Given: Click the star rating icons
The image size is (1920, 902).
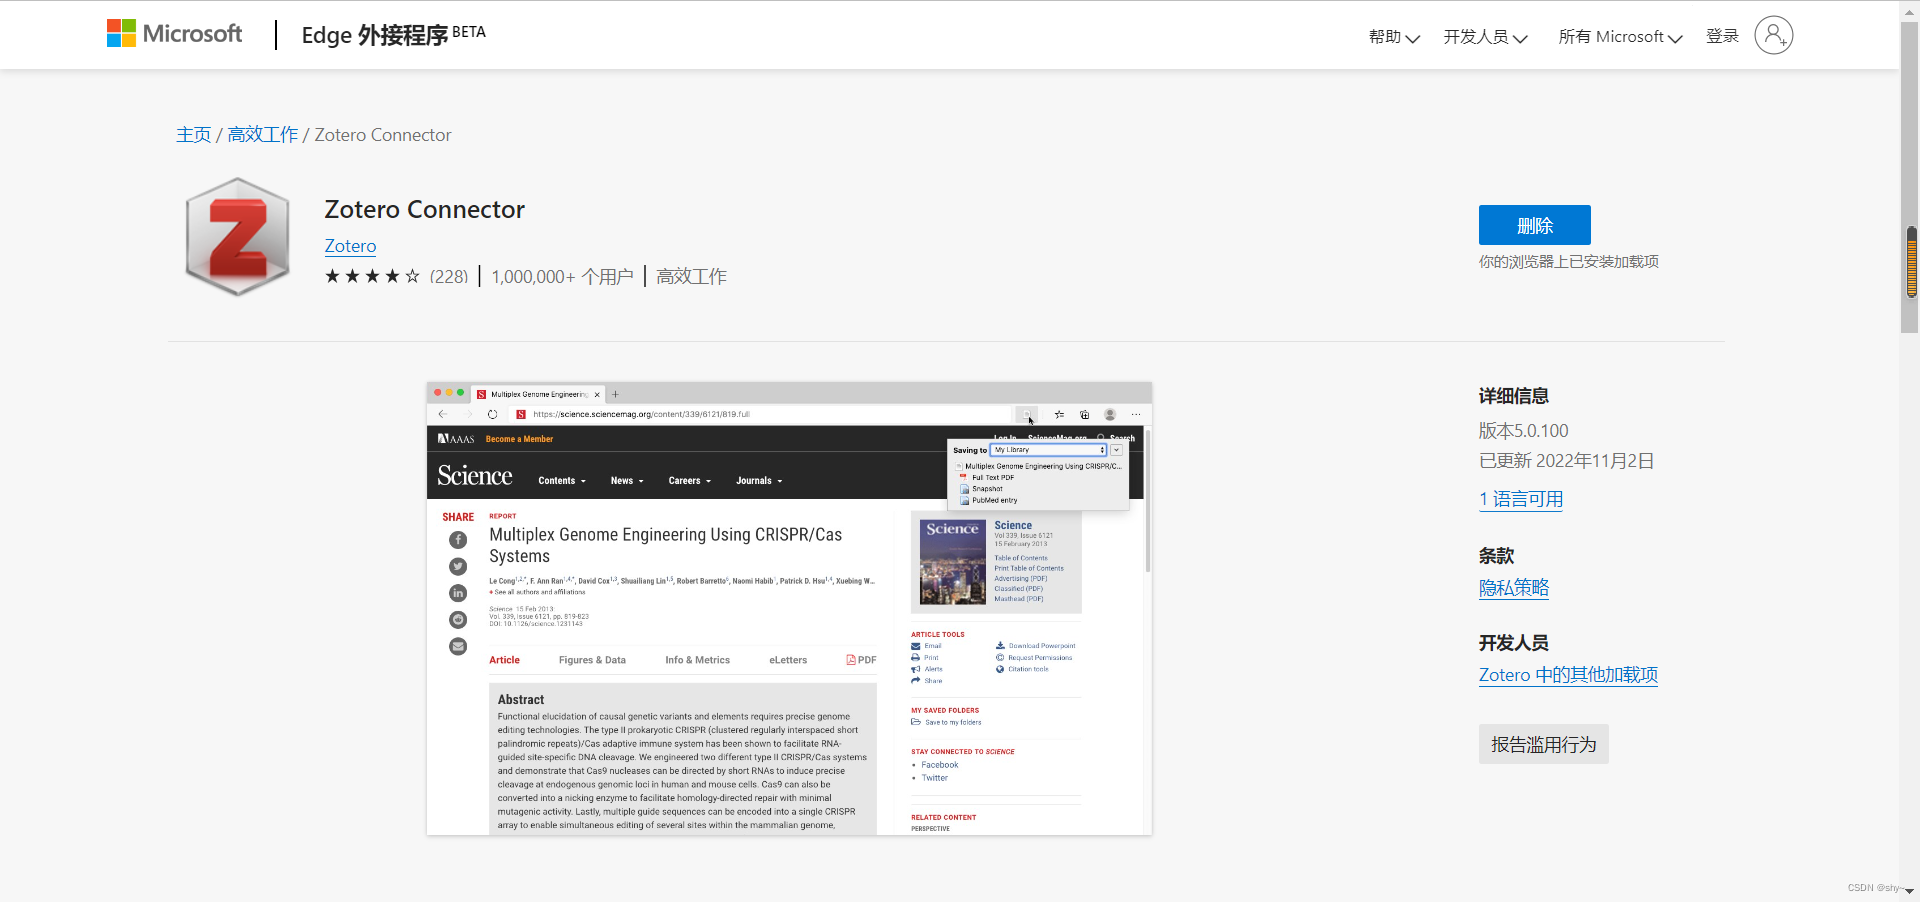Looking at the screenshot, I should click(x=372, y=277).
